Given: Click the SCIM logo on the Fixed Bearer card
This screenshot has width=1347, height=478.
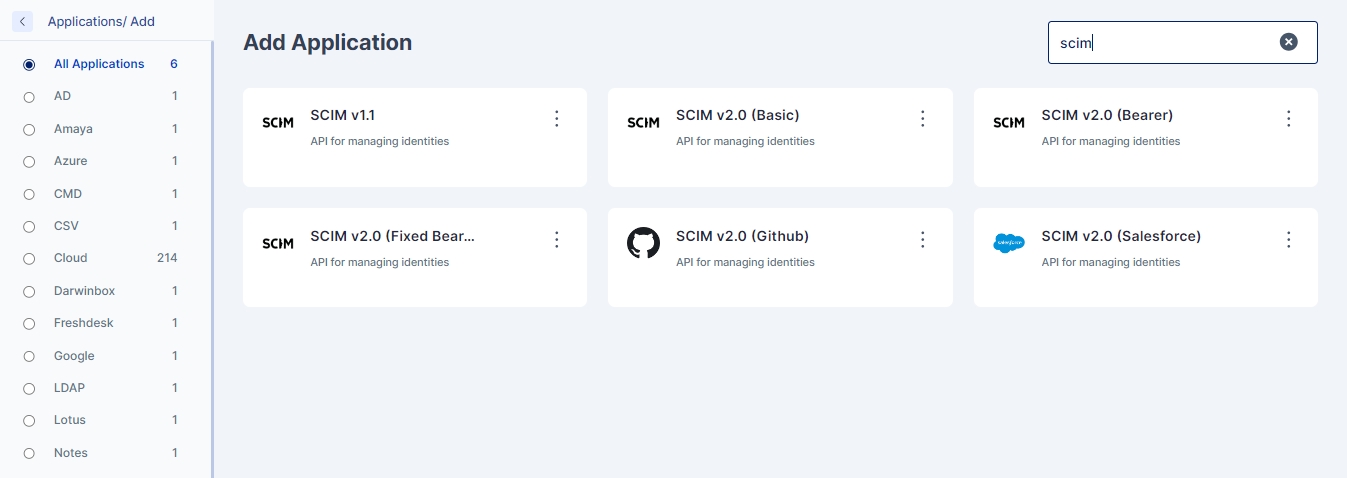Looking at the screenshot, I should tap(278, 243).
